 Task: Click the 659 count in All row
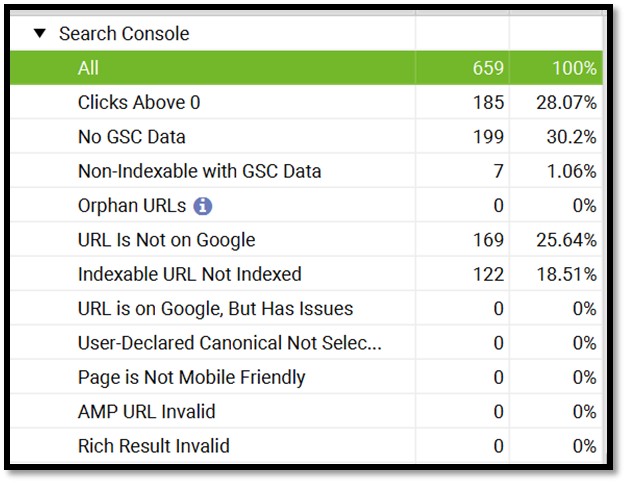488,68
